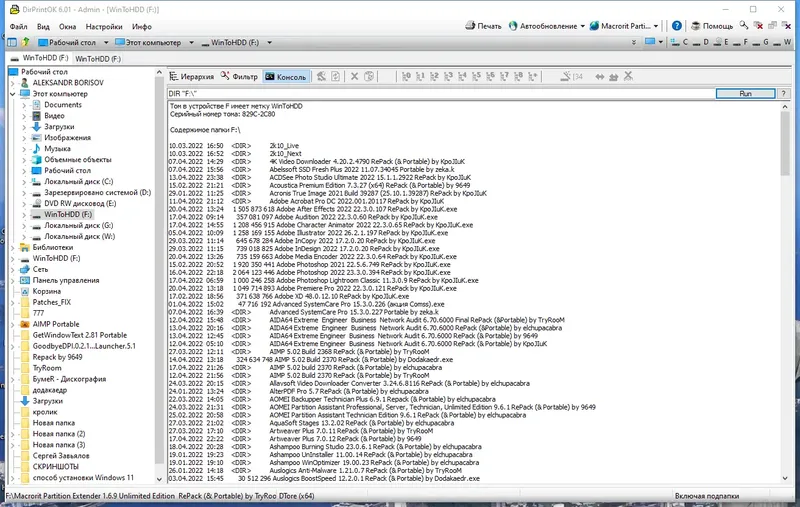
Task: Select Загрузки under Этот компьютер
Action: [59, 126]
